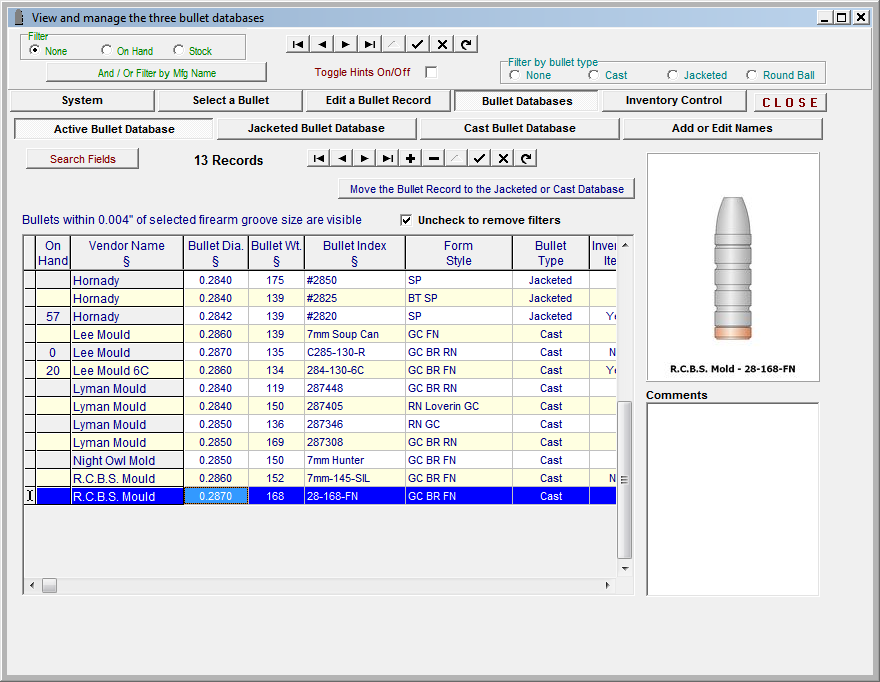Delete the current record with the minus icon
880x682 pixels.
click(x=434, y=158)
